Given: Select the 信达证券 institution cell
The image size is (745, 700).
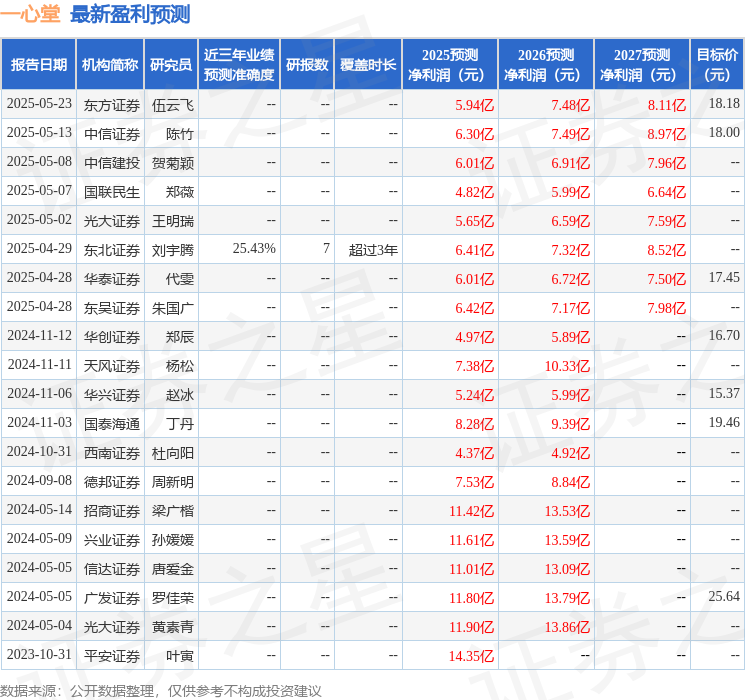Looking at the screenshot, I should (x=112, y=569).
